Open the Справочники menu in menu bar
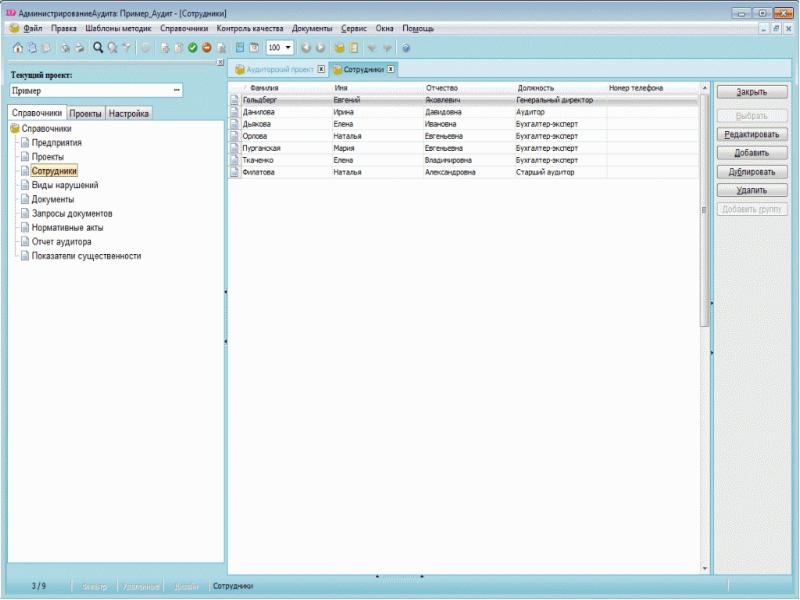 (x=184, y=28)
